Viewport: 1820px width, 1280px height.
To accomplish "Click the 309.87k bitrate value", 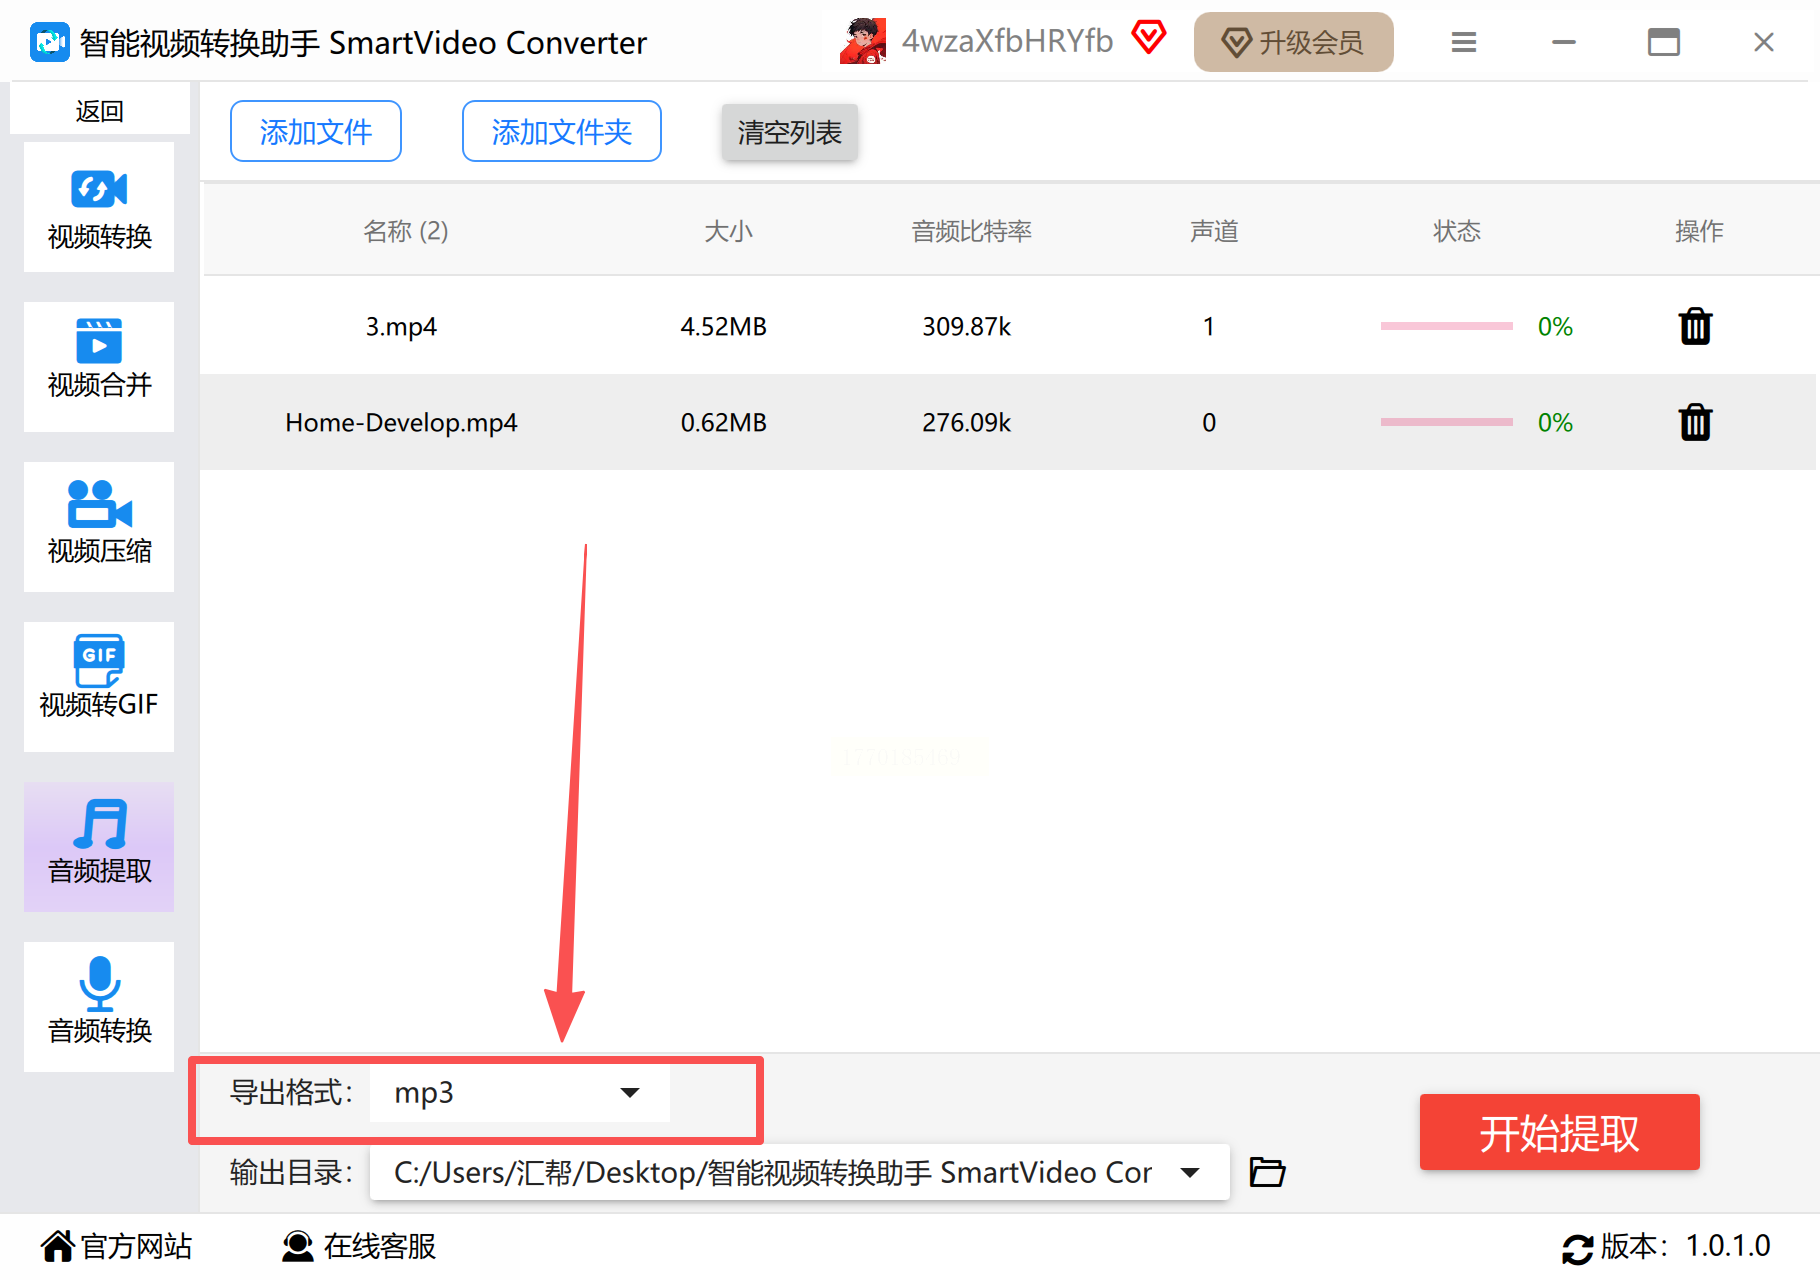I will click(x=966, y=327).
